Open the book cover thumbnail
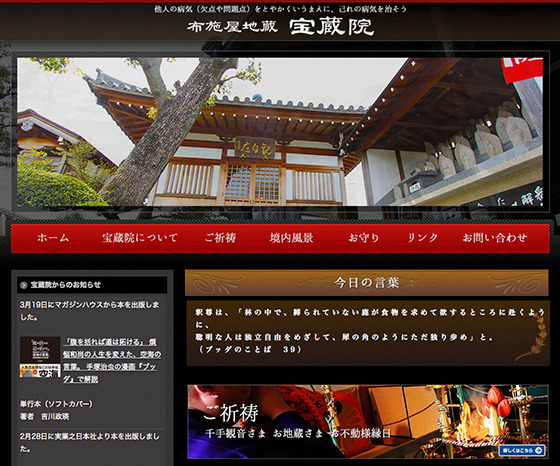The height and width of the screenshot is (466, 560). pyautogui.click(x=40, y=357)
